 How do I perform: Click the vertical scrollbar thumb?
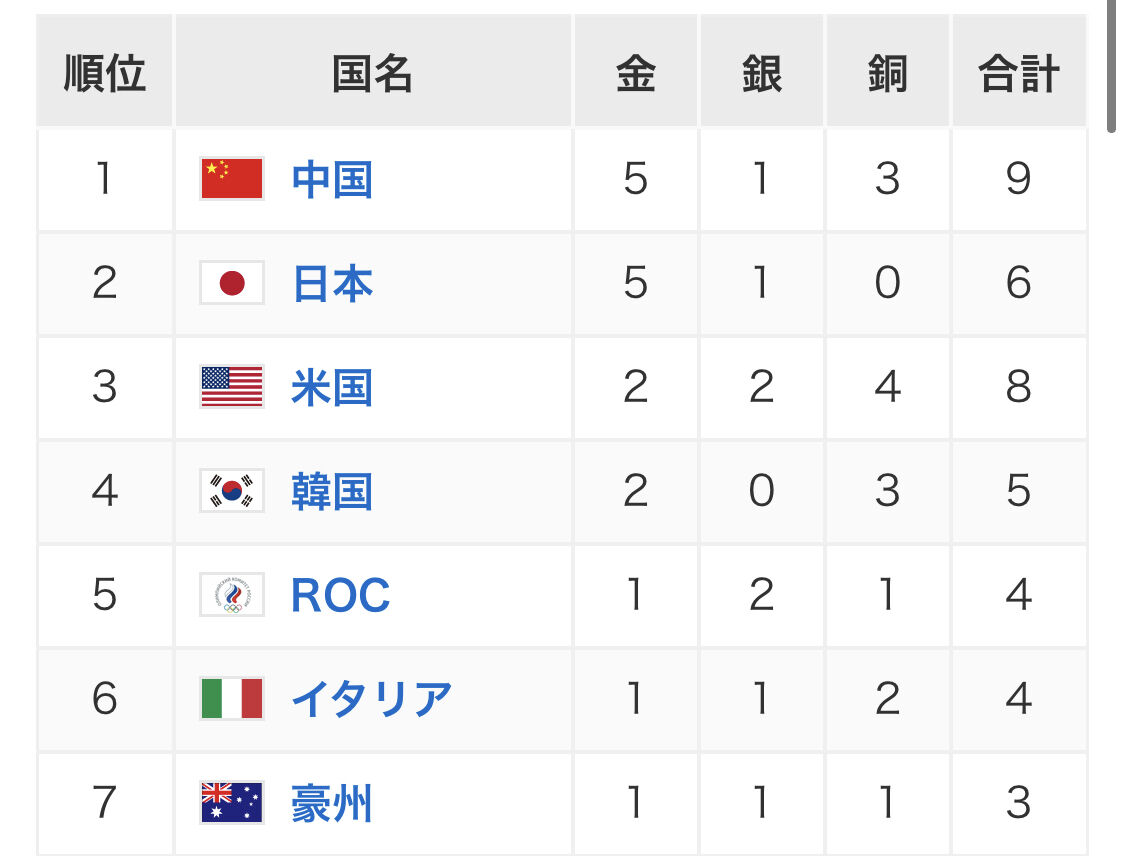coord(1112,65)
